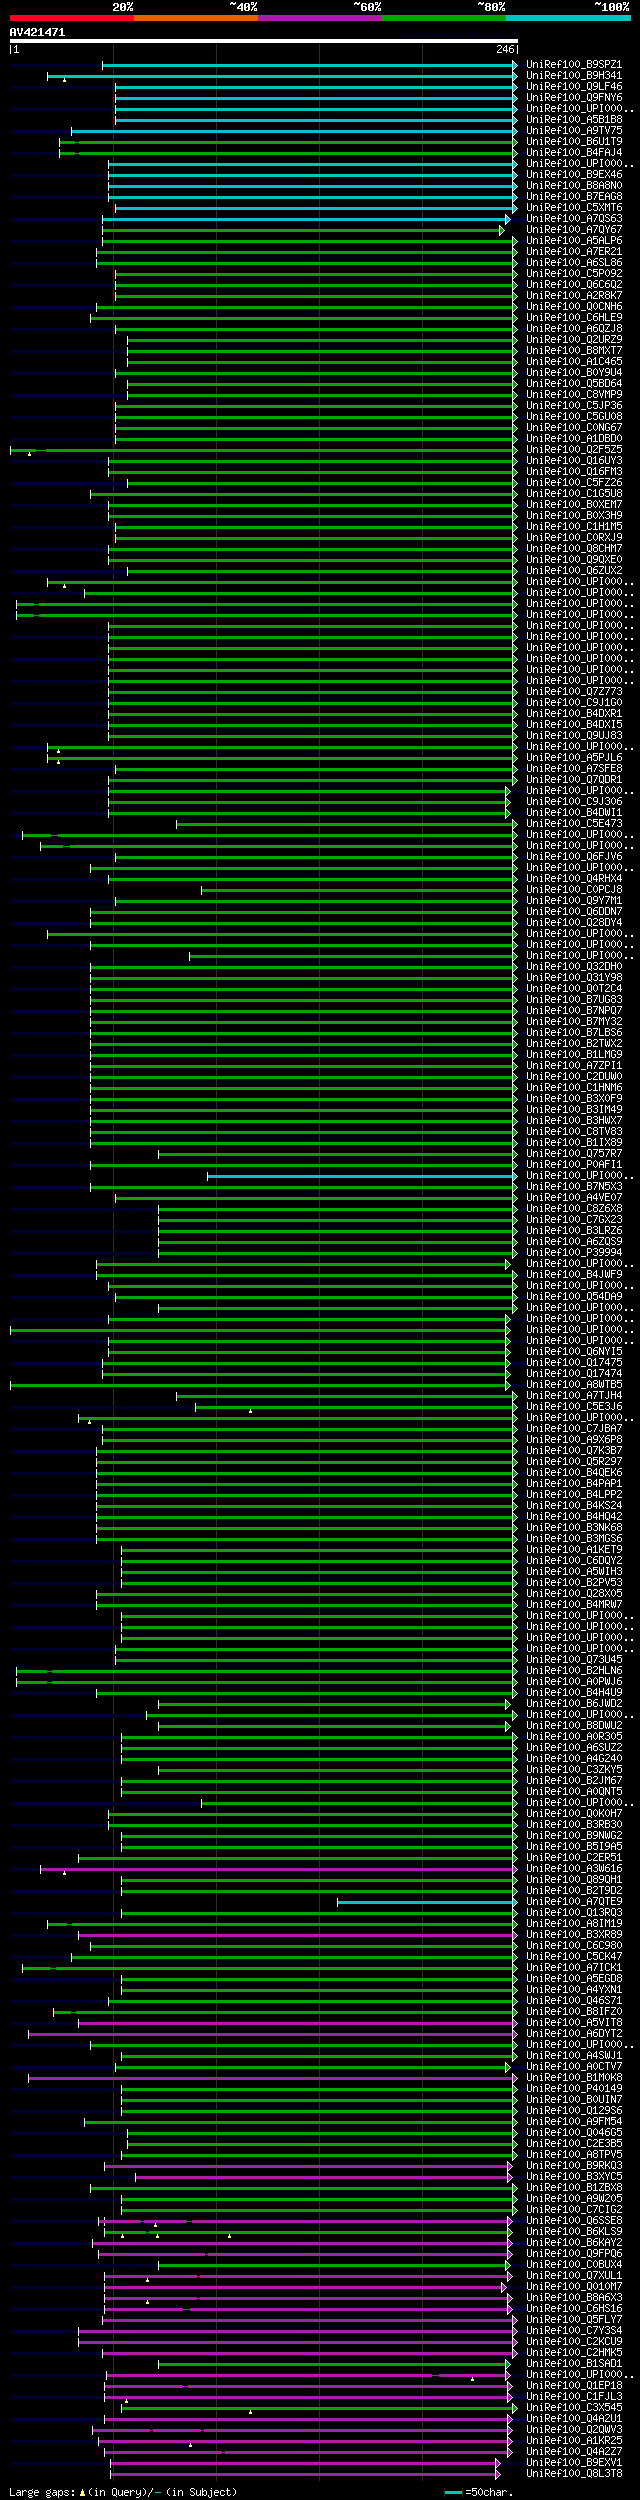Click label UniRef100_Q2F5Z5
The image size is (640, 2500).
point(574,450)
